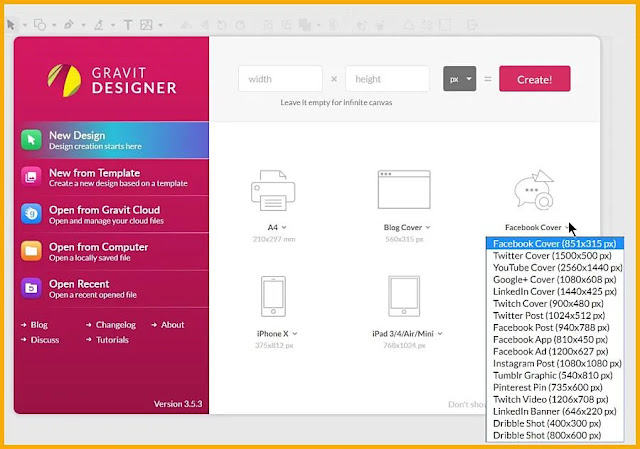Click the Version 3.5.3 text
This screenshot has width=640, height=449.
tap(178, 404)
